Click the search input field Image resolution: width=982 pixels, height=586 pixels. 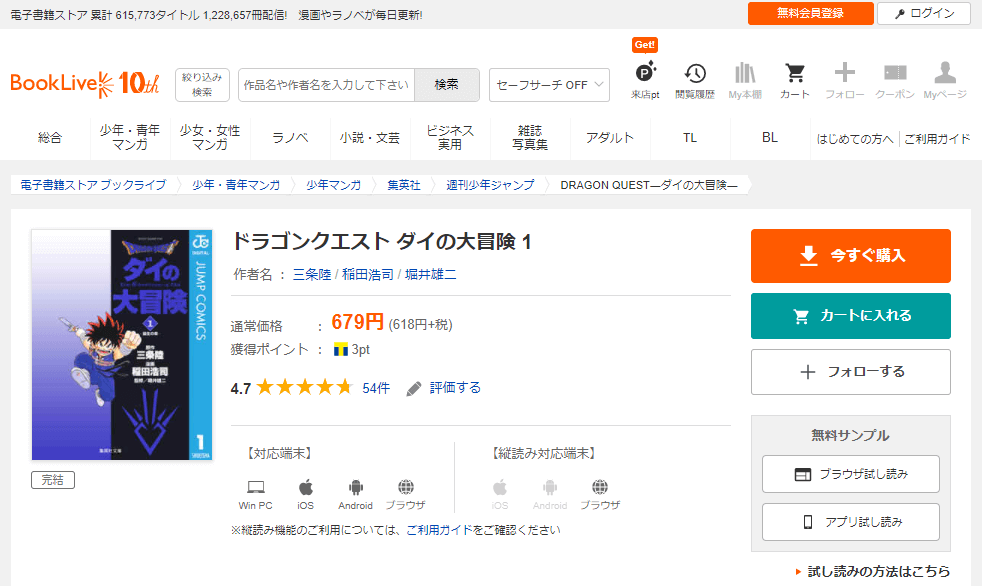[327, 85]
